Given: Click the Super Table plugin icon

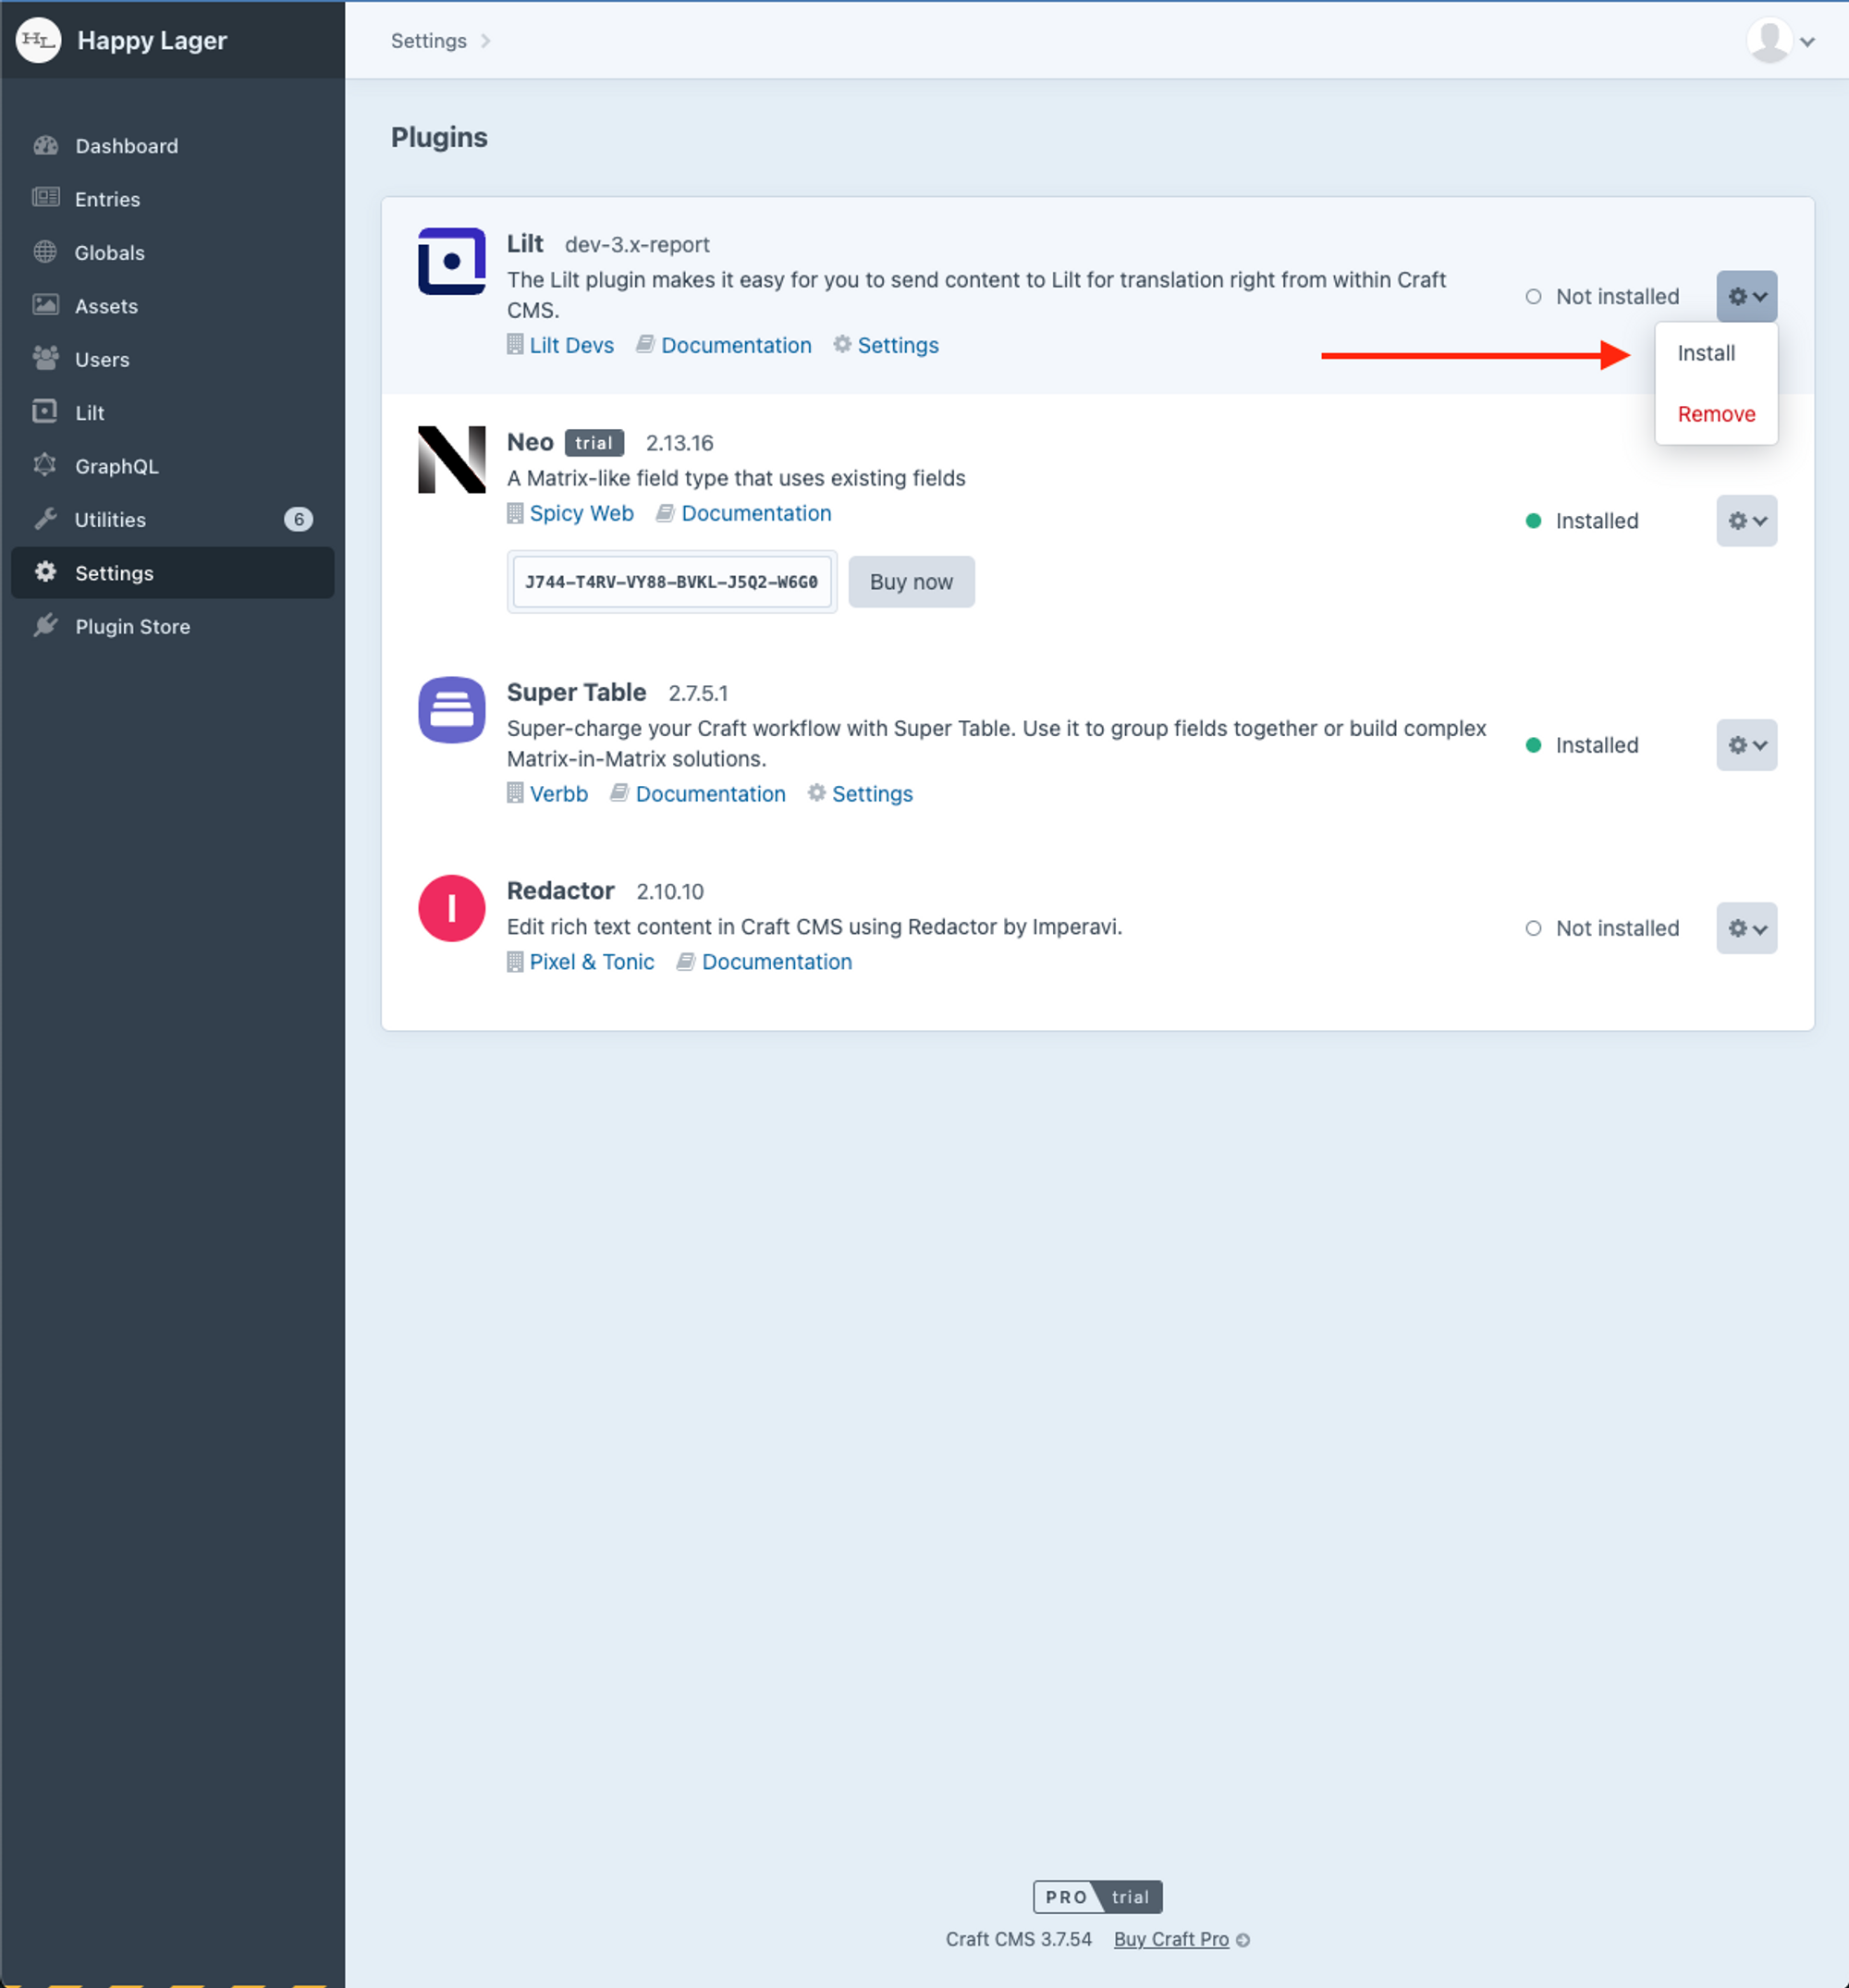Looking at the screenshot, I should (451, 710).
